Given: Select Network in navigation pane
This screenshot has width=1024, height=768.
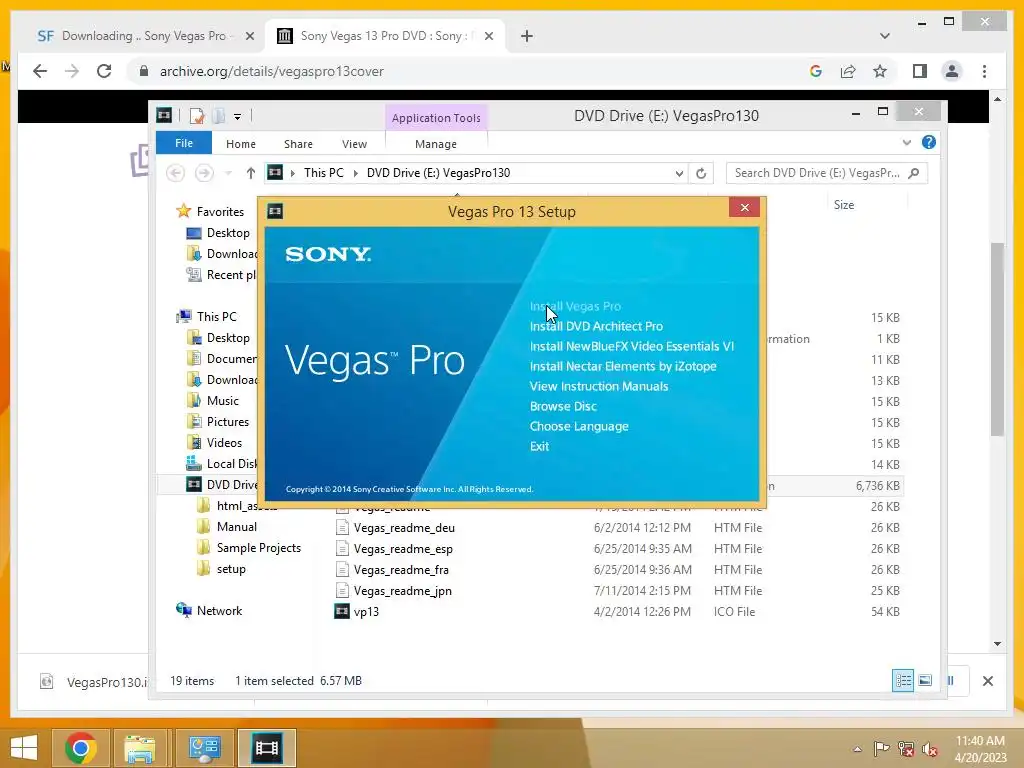Looking at the screenshot, I should pyautogui.click(x=219, y=611).
